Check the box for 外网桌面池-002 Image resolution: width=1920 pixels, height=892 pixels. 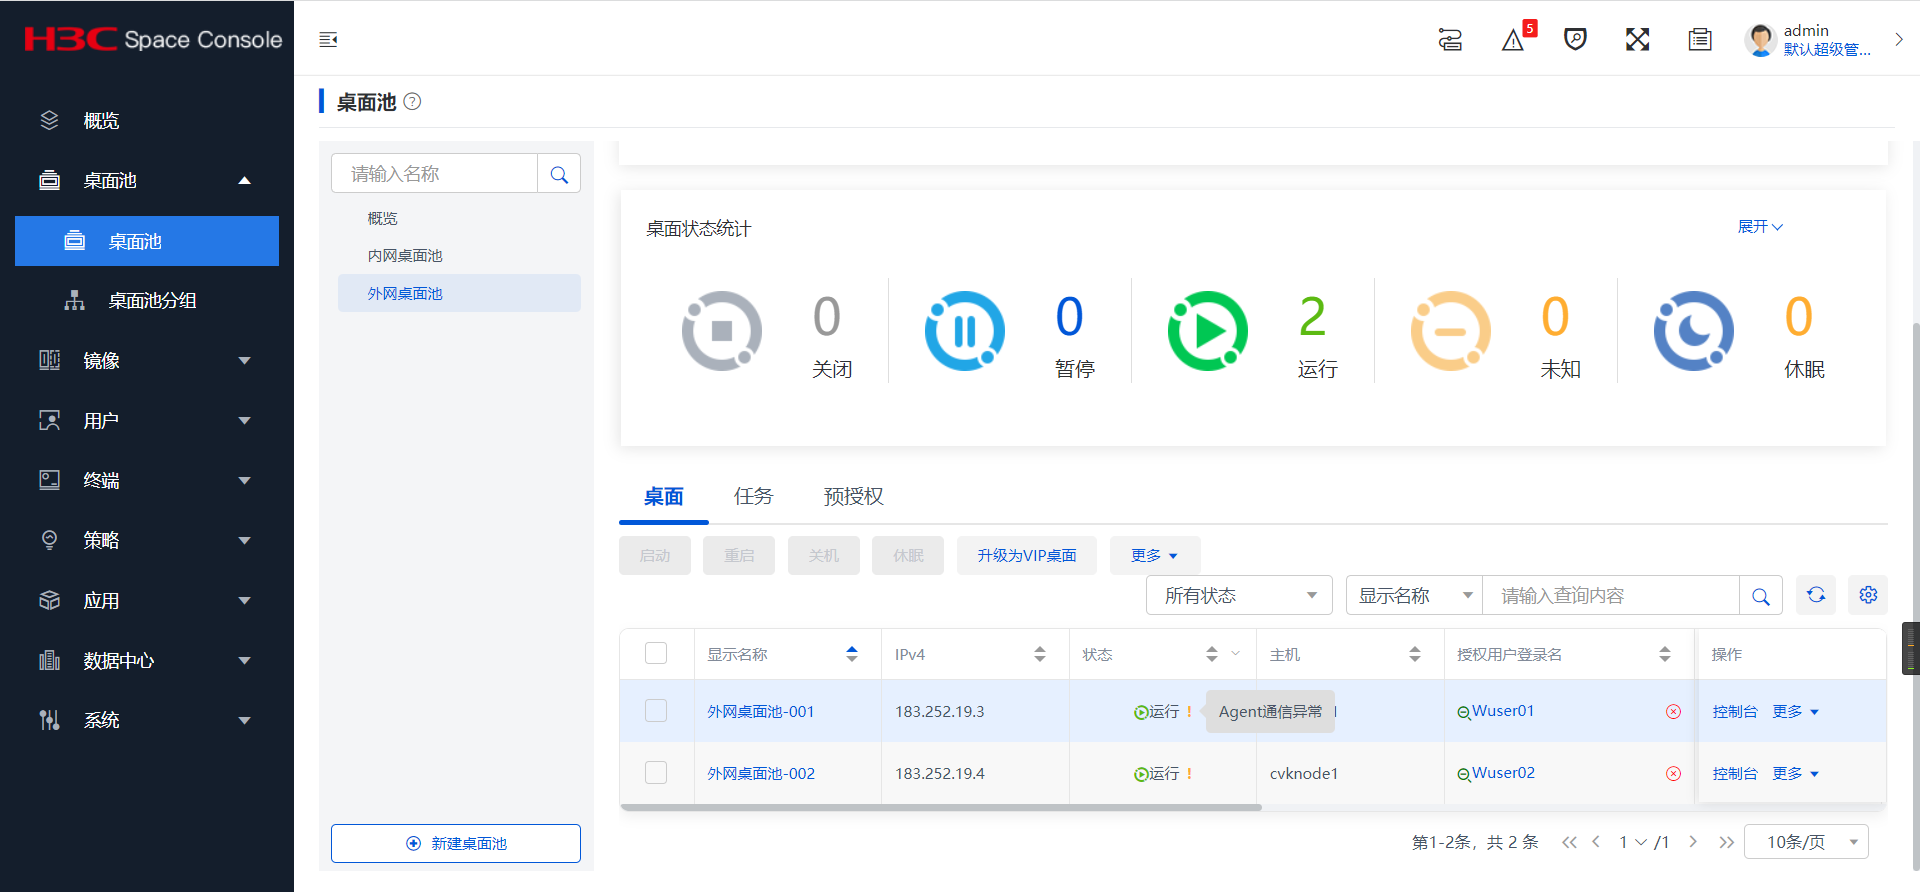656,773
